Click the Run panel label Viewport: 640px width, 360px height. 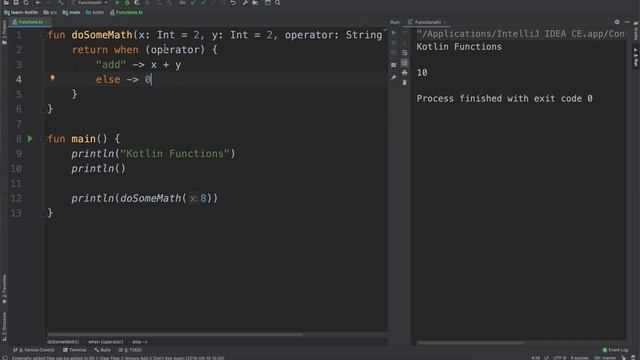[x=395, y=22]
